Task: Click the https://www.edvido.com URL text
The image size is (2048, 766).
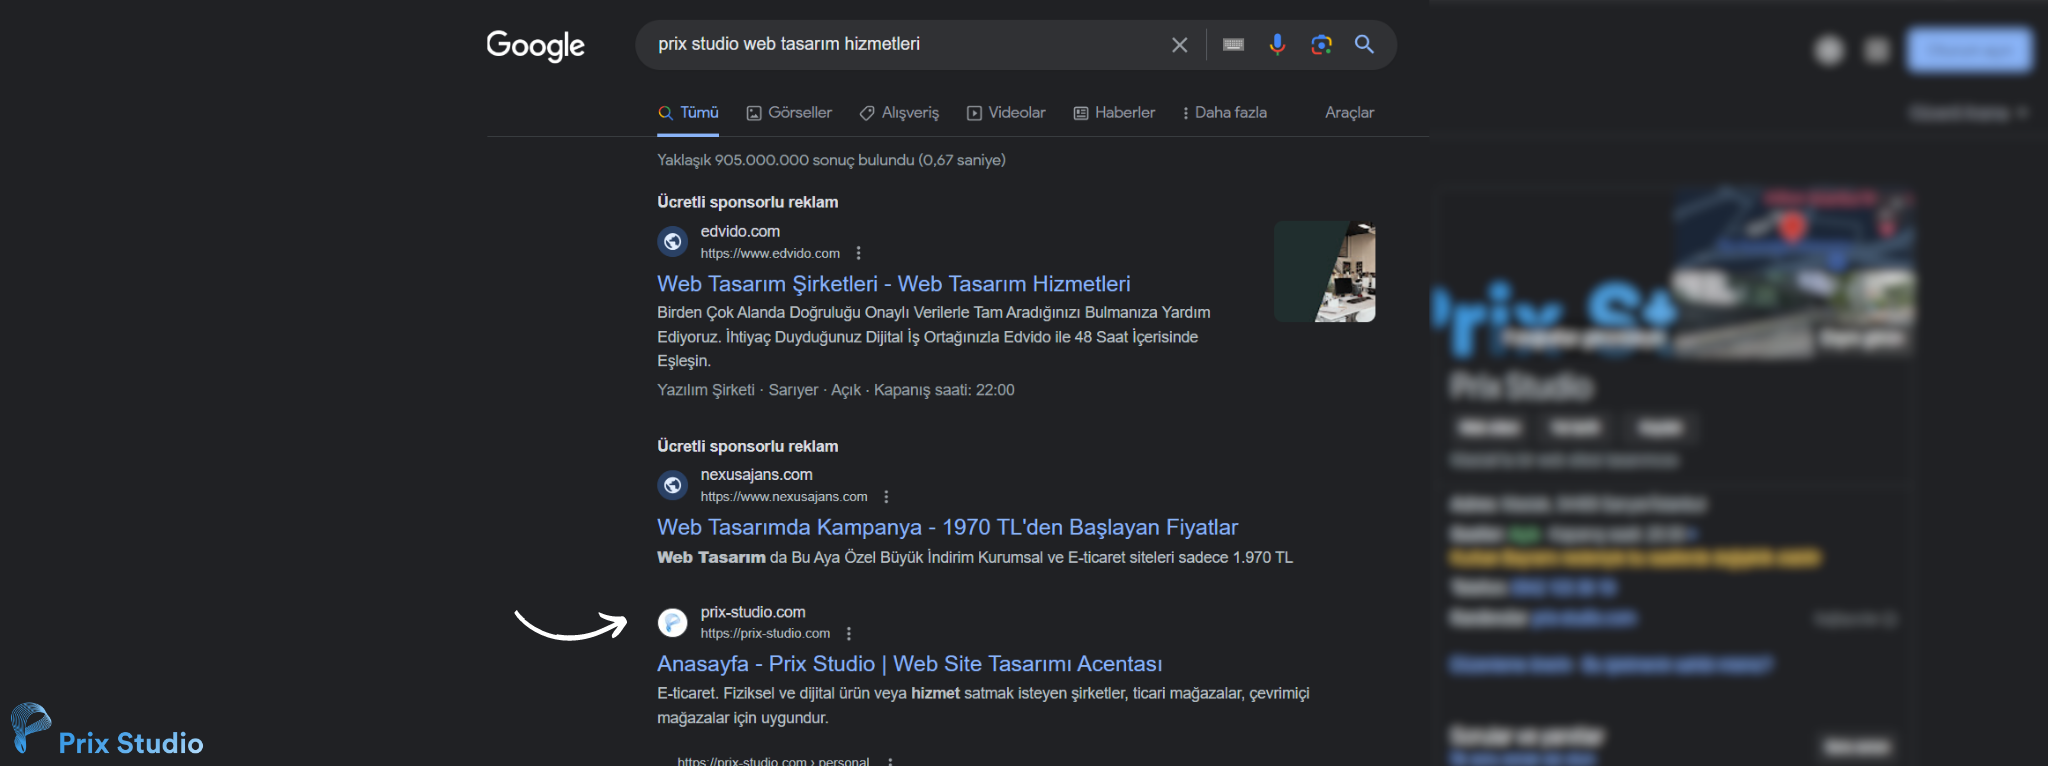Action: pyautogui.click(x=770, y=254)
